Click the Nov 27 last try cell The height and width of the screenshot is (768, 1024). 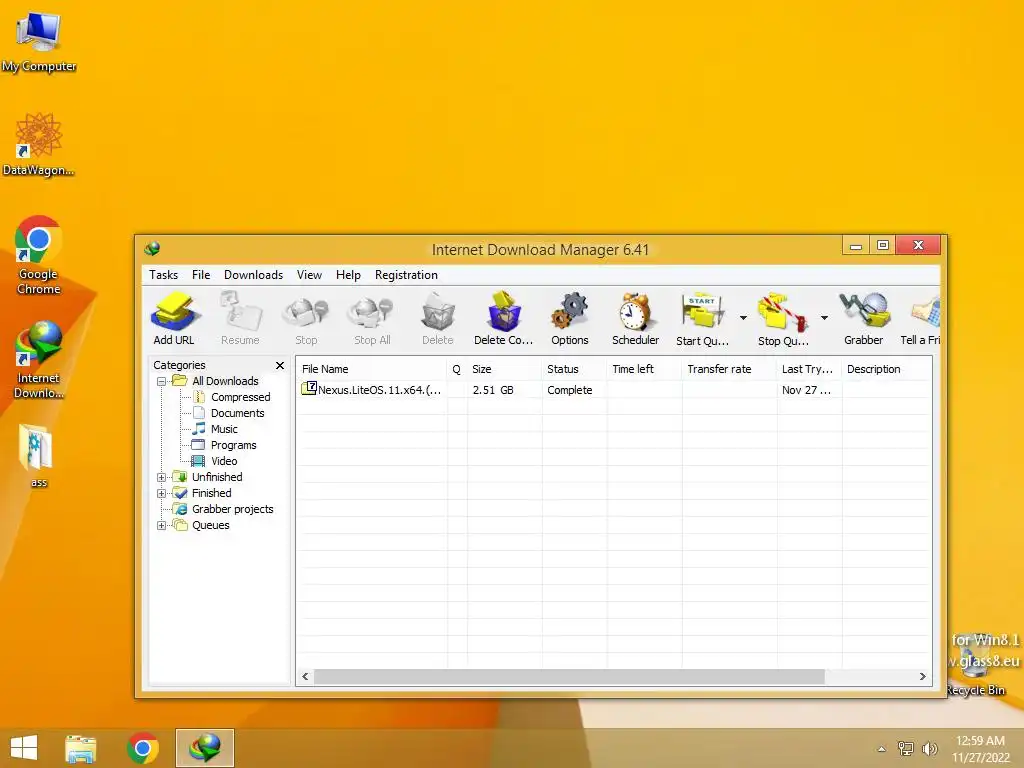pos(807,390)
